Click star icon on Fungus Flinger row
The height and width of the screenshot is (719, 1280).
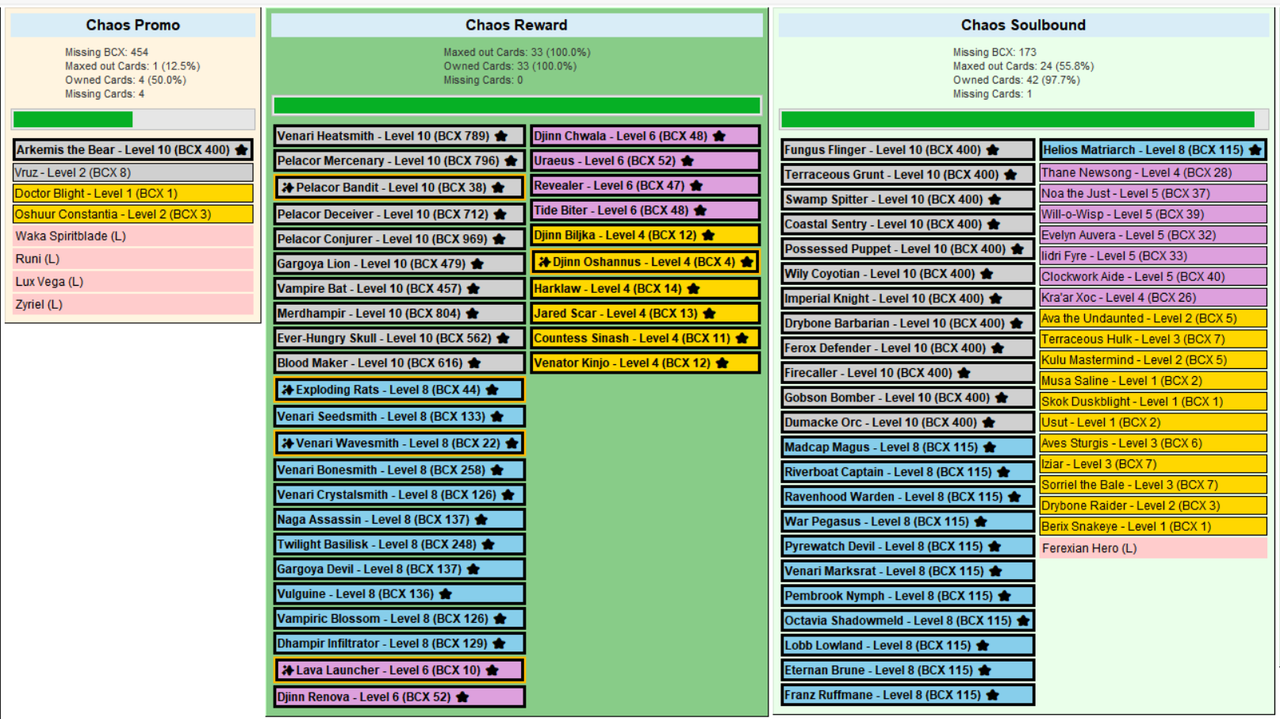(x=992, y=150)
